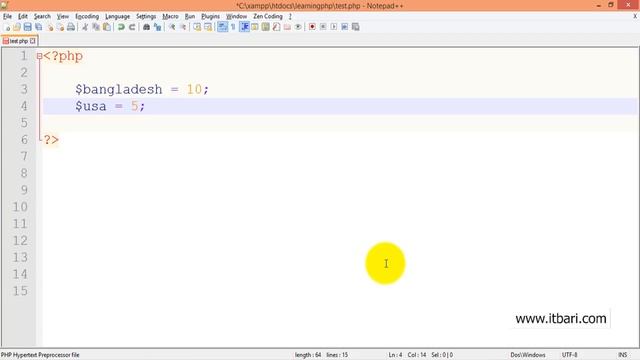Open the Function List panel icon
Screen dimensions: 640x360
tap(276, 27)
